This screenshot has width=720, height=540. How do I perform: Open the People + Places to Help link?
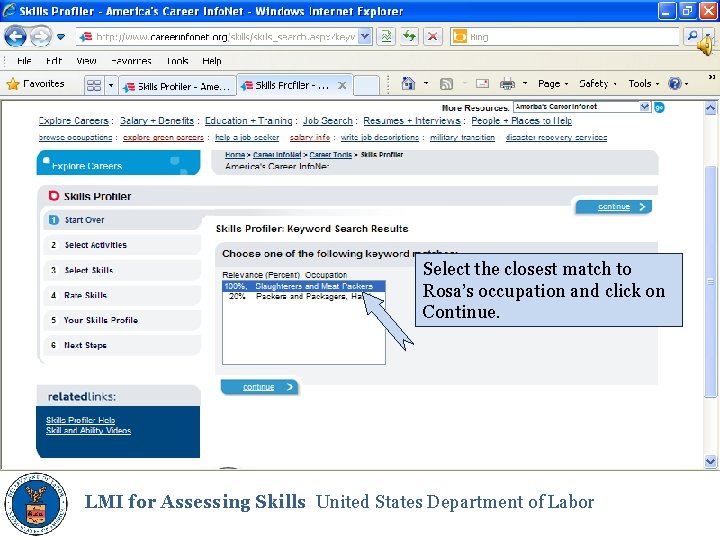(x=522, y=121)
